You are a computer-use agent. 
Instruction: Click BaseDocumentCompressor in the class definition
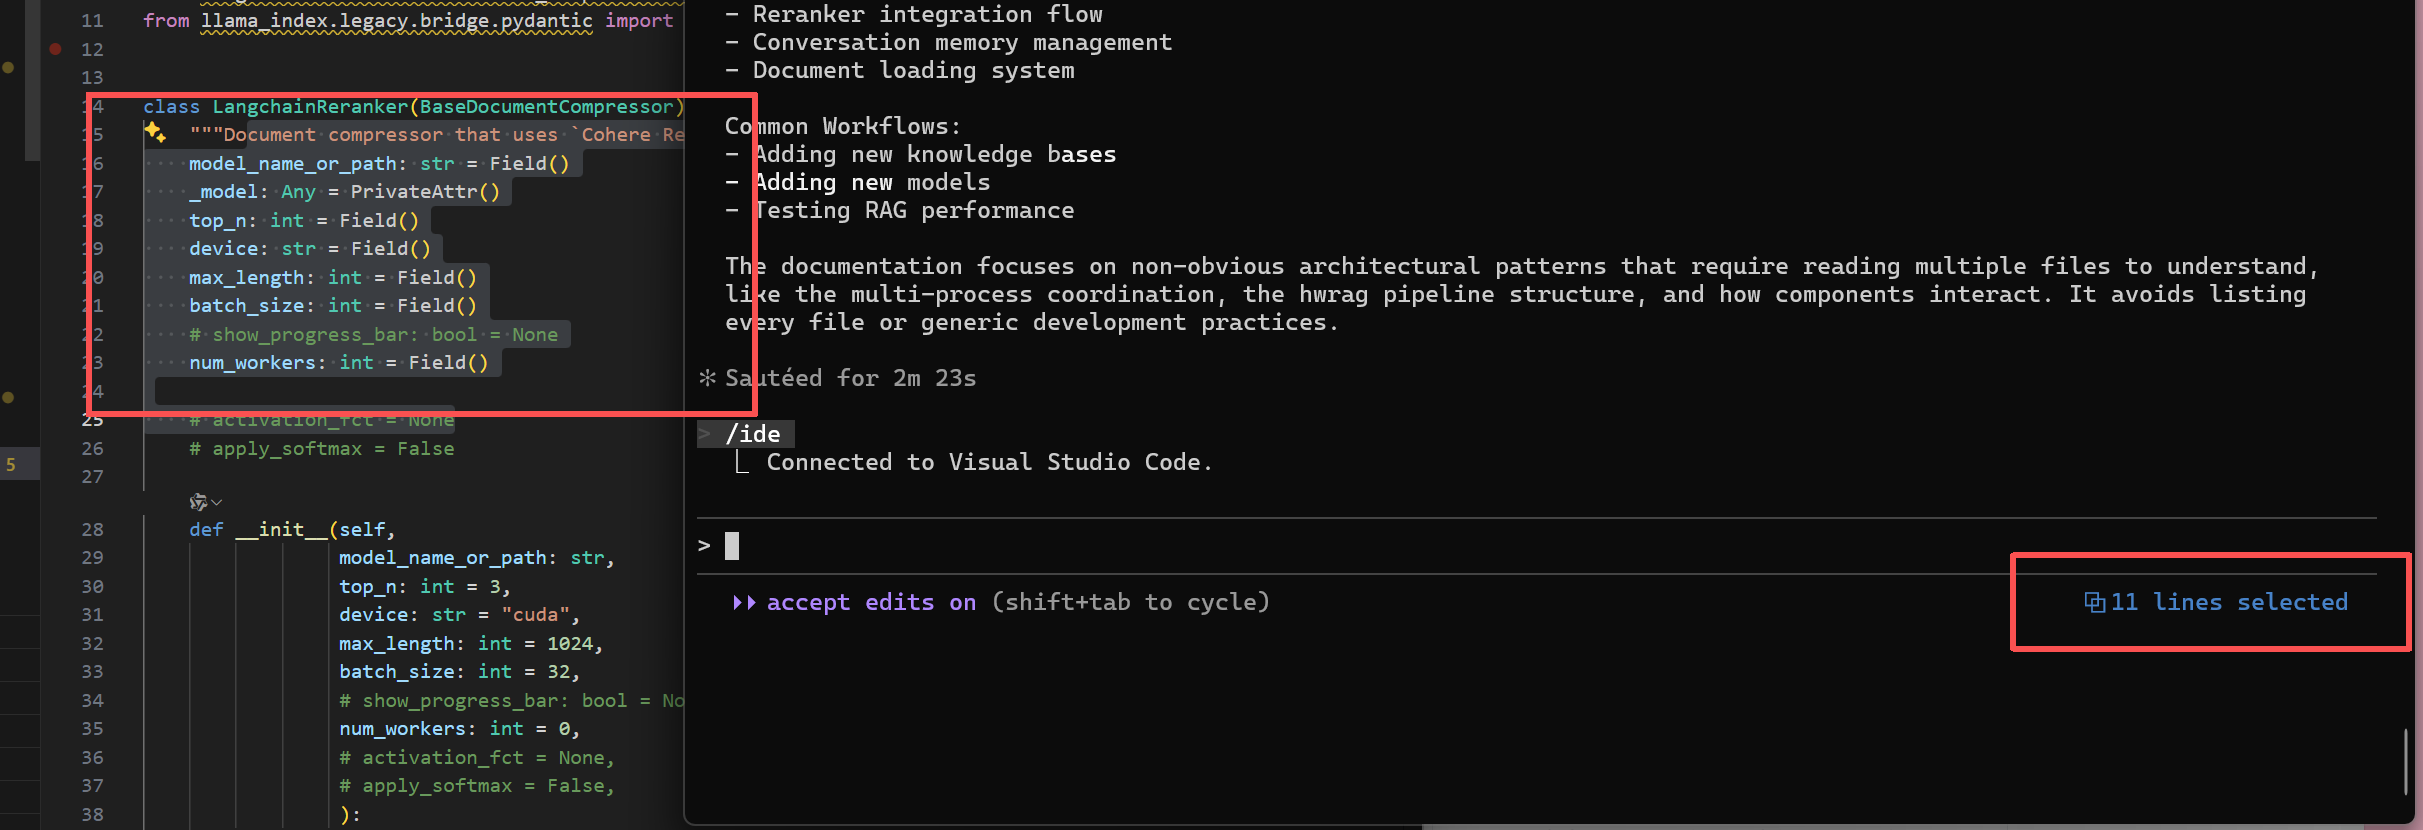pyautogui.click(x=546, y=107)
